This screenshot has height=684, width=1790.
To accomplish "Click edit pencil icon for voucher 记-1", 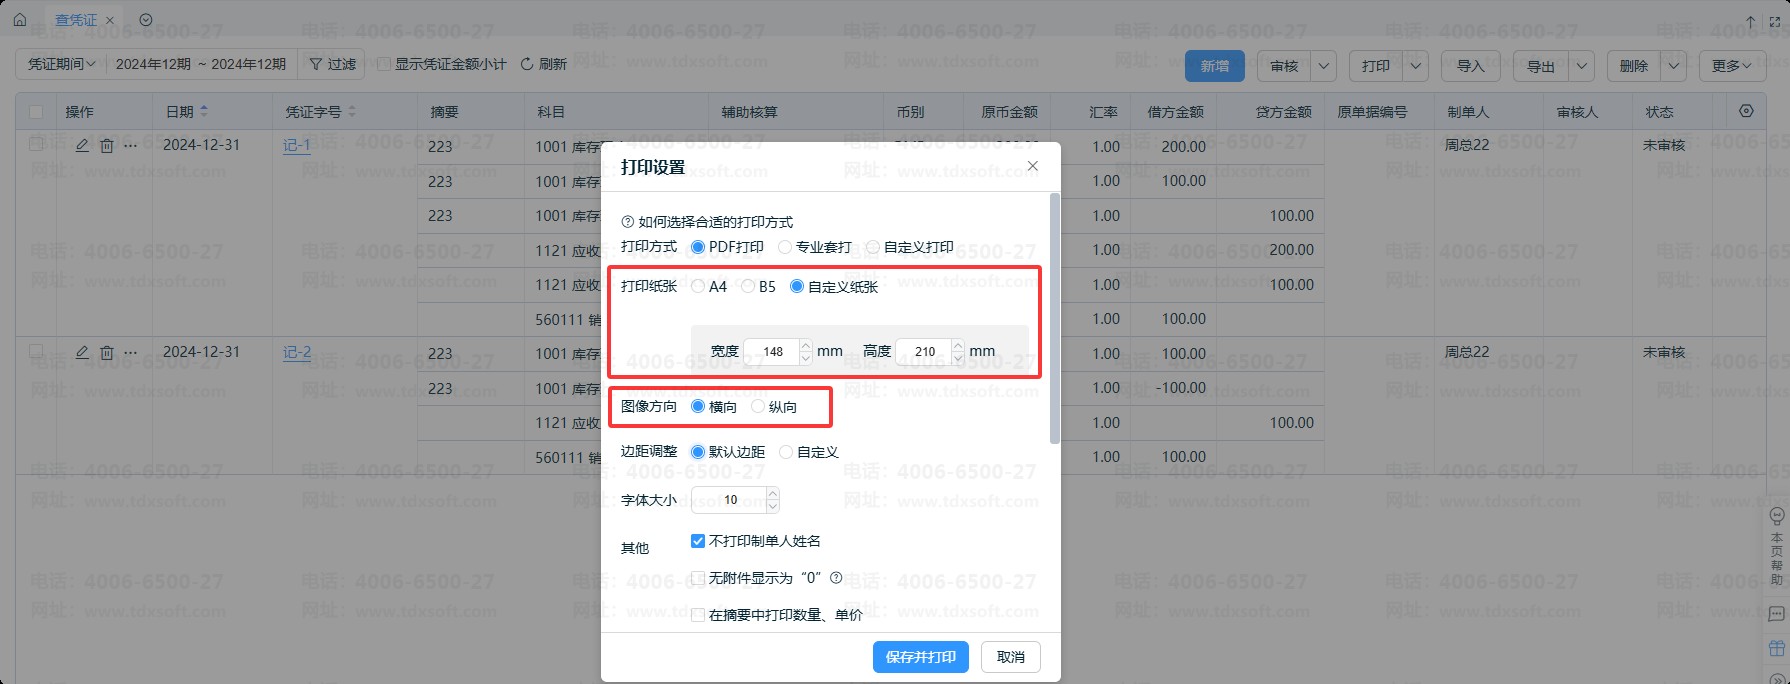I will (82, 145).
